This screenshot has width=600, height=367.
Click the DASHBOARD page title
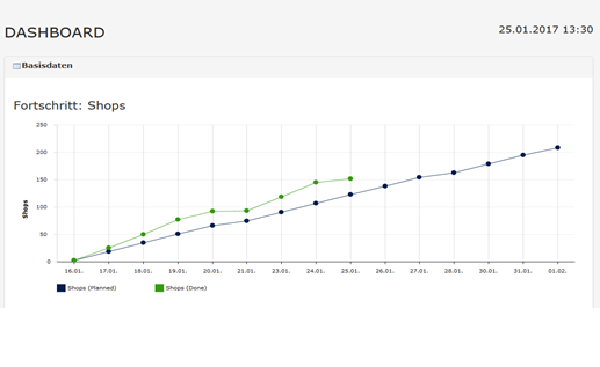(x=54, y=33)
